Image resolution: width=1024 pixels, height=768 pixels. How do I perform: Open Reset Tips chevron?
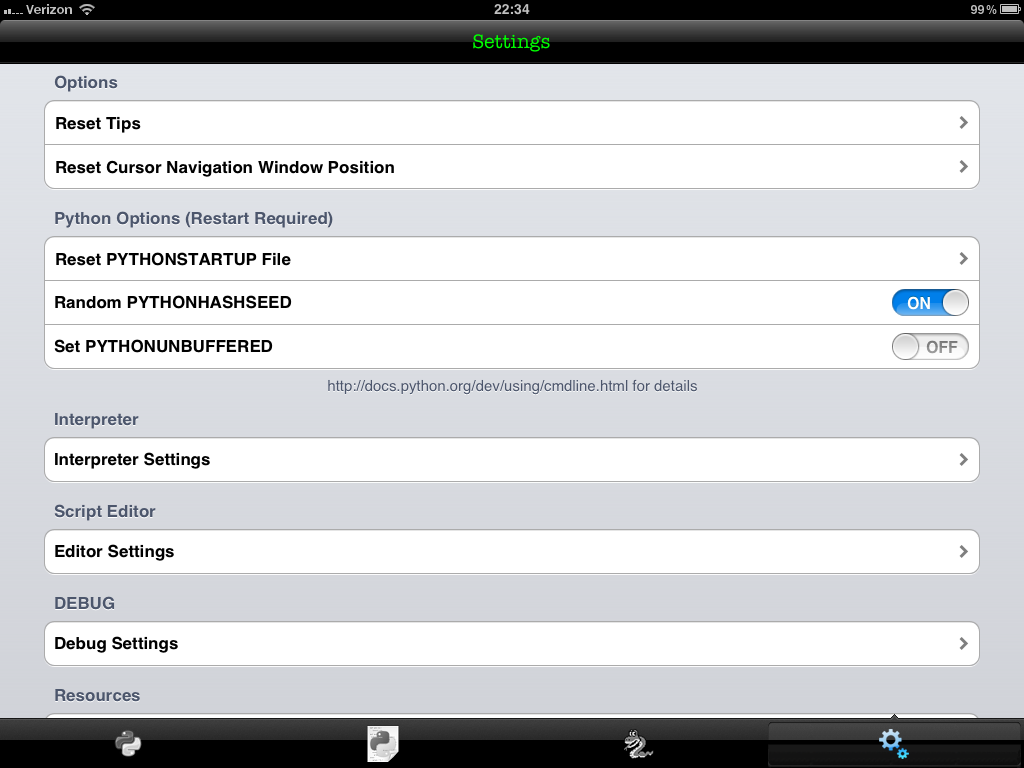963,123
